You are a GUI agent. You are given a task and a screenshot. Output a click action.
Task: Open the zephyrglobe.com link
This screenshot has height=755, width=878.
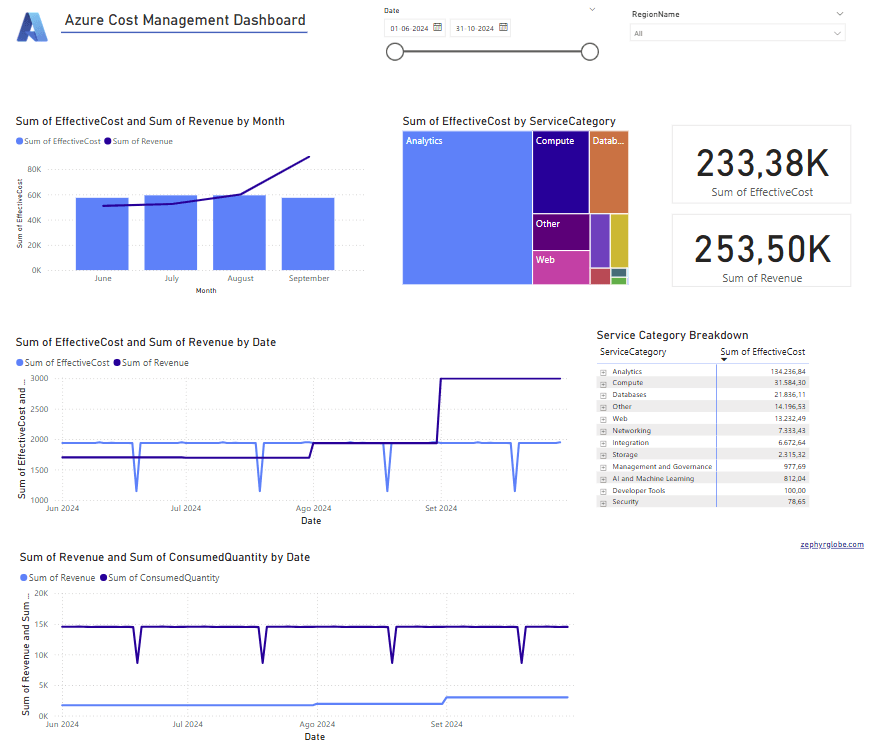(x=832, y=544)
